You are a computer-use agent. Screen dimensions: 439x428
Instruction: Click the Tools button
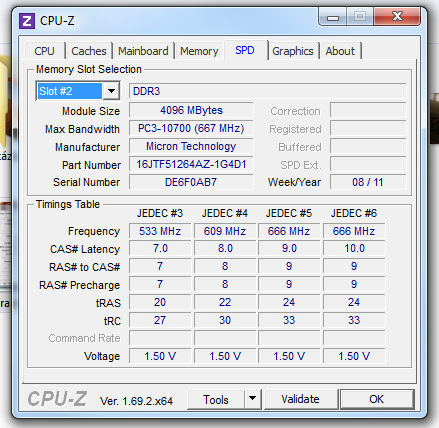[x=216, y=399]
